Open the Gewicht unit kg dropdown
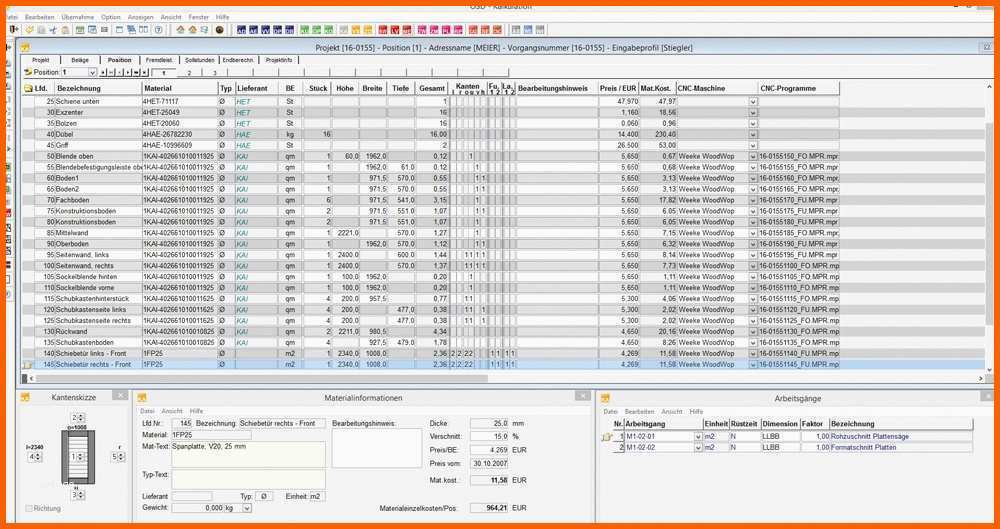Image resolution: width=1000 pixels, height=529 pixels. pos(247,509)
